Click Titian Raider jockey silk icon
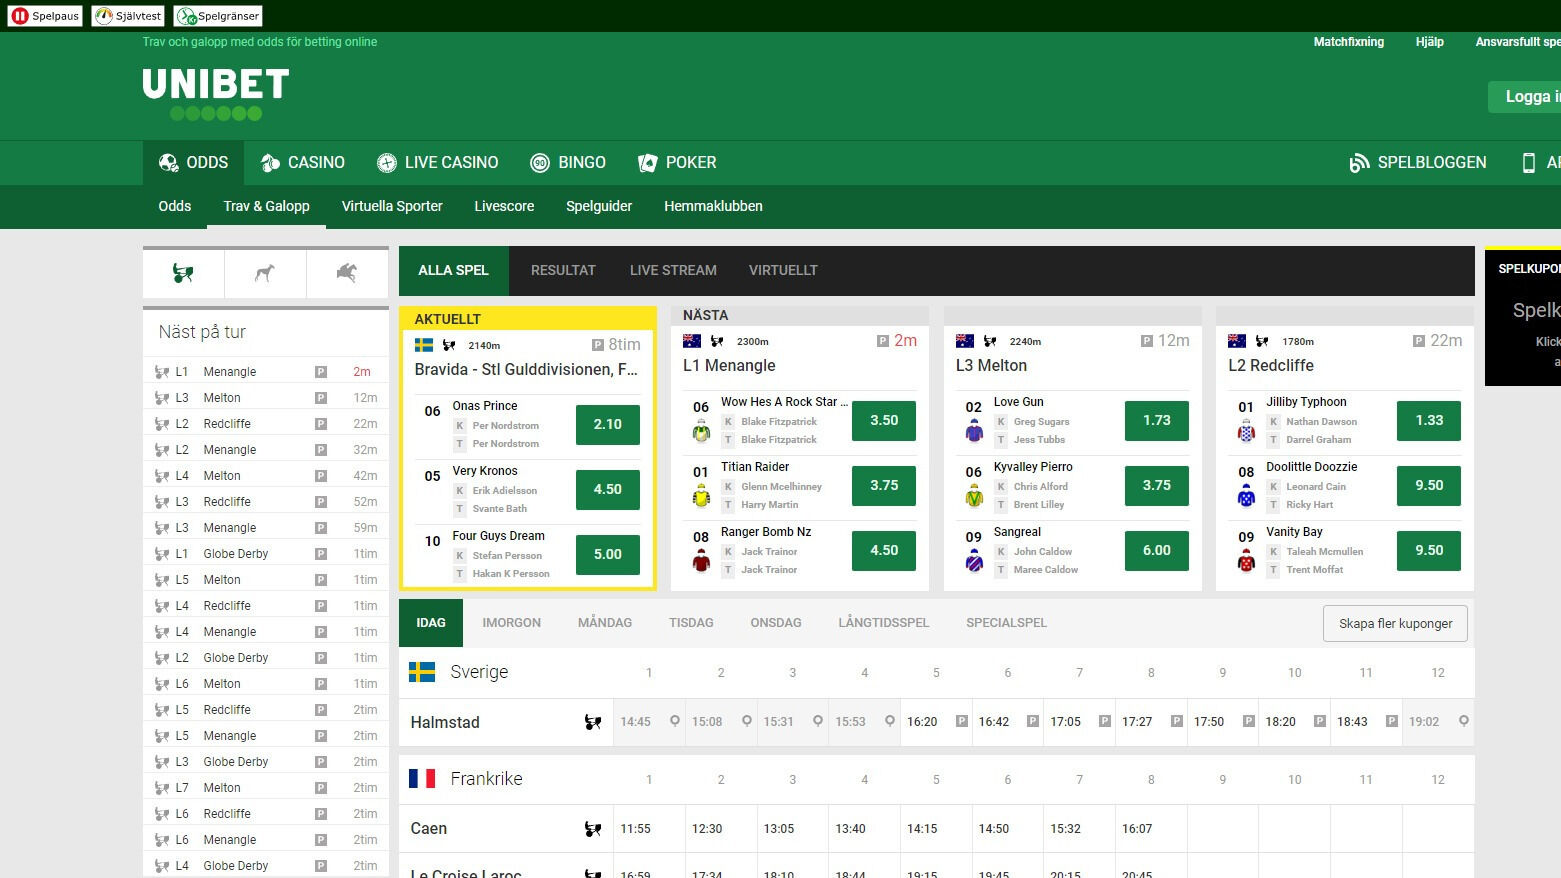The width and height of the screenshot is (1561, 878). 701,495
